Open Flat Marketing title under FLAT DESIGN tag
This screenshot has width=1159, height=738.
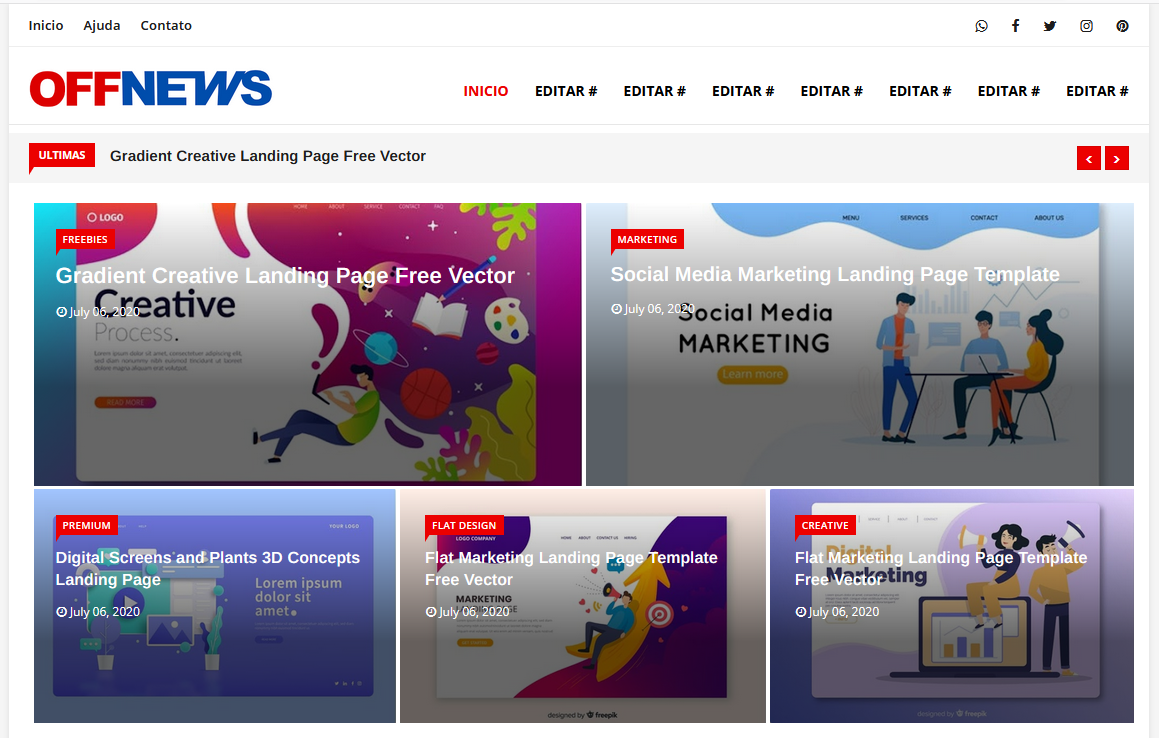(571, 569)
